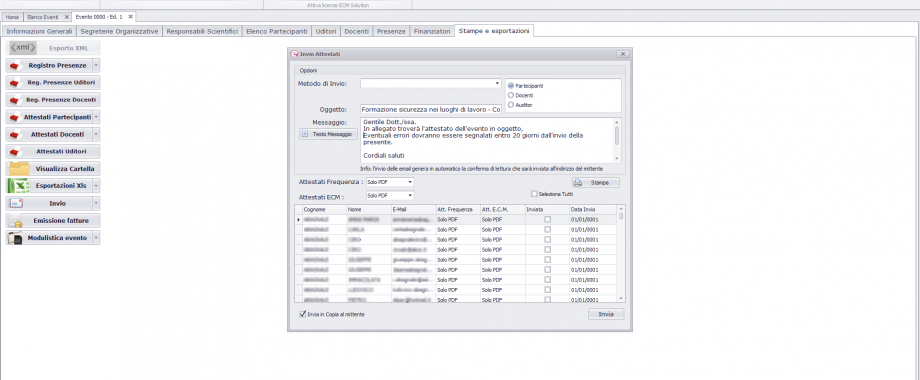Image resolution: width=920 pixels, height=380 pixels.
Task: Expand the Modulistica evento dropdown arrow
Action: click(x=96, y=238)
